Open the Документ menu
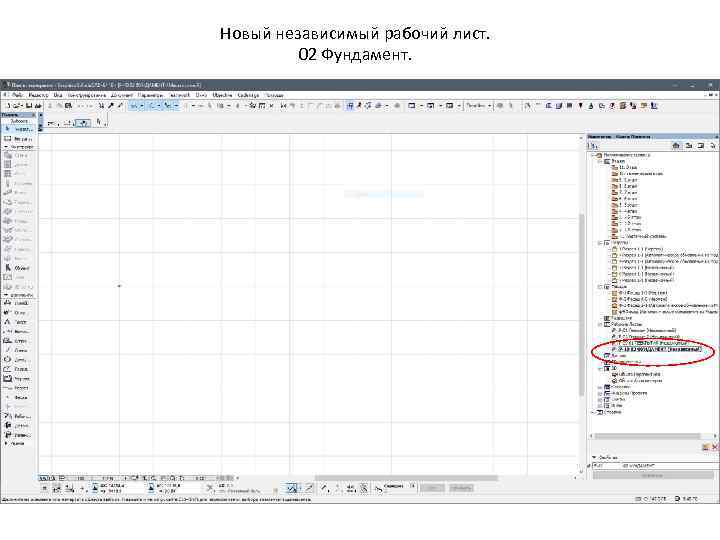The height and width of the screenshot is (540, 720). point(122,95)
